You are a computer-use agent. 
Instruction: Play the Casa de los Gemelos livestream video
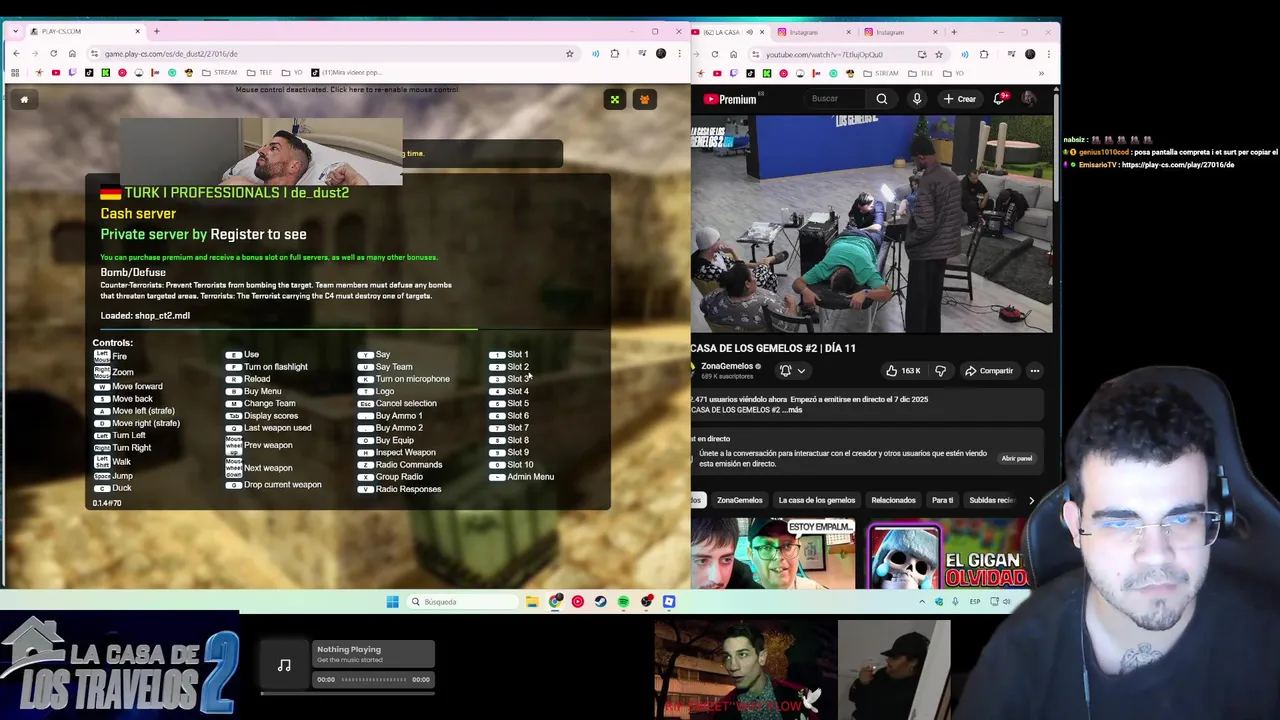pos(872,224)
